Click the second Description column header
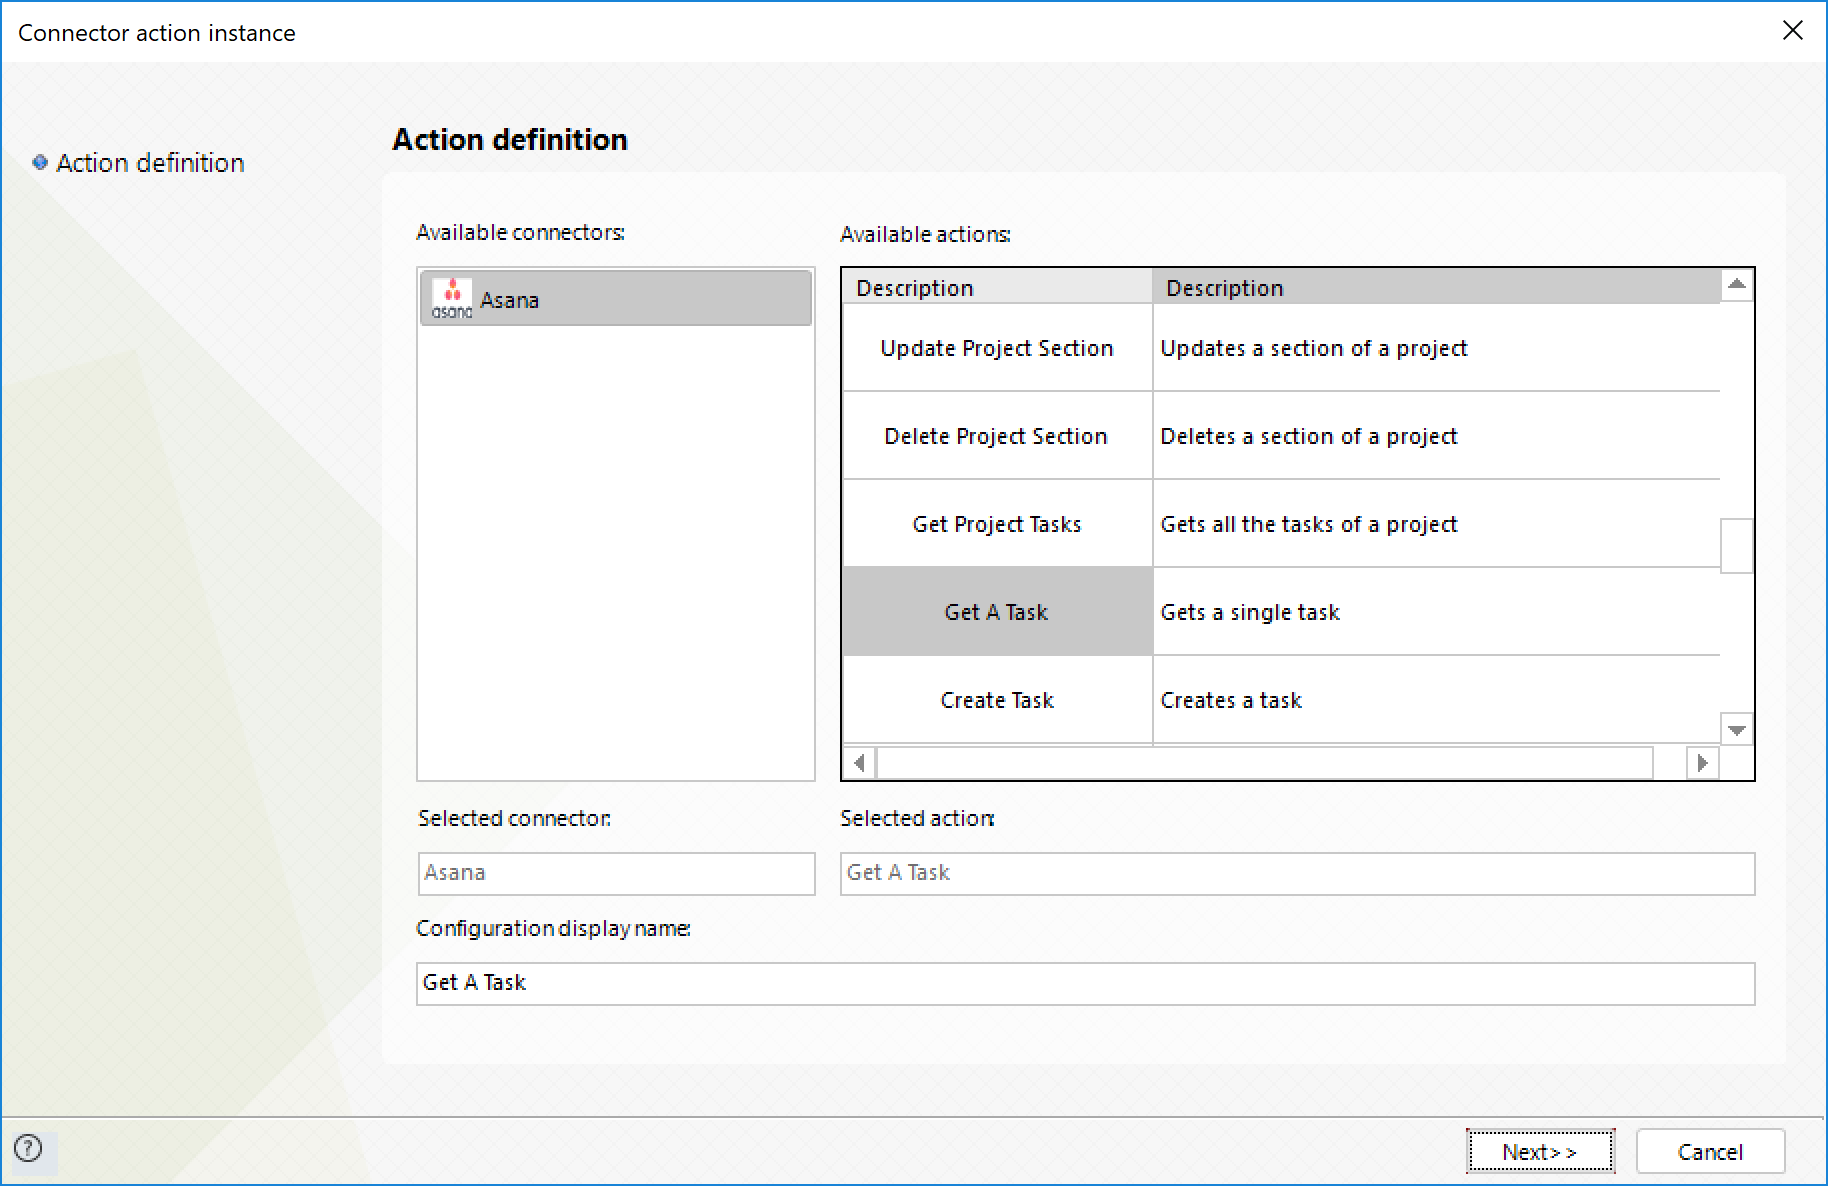Viewport: 1828px width, 1186px height. (1436, 287)
